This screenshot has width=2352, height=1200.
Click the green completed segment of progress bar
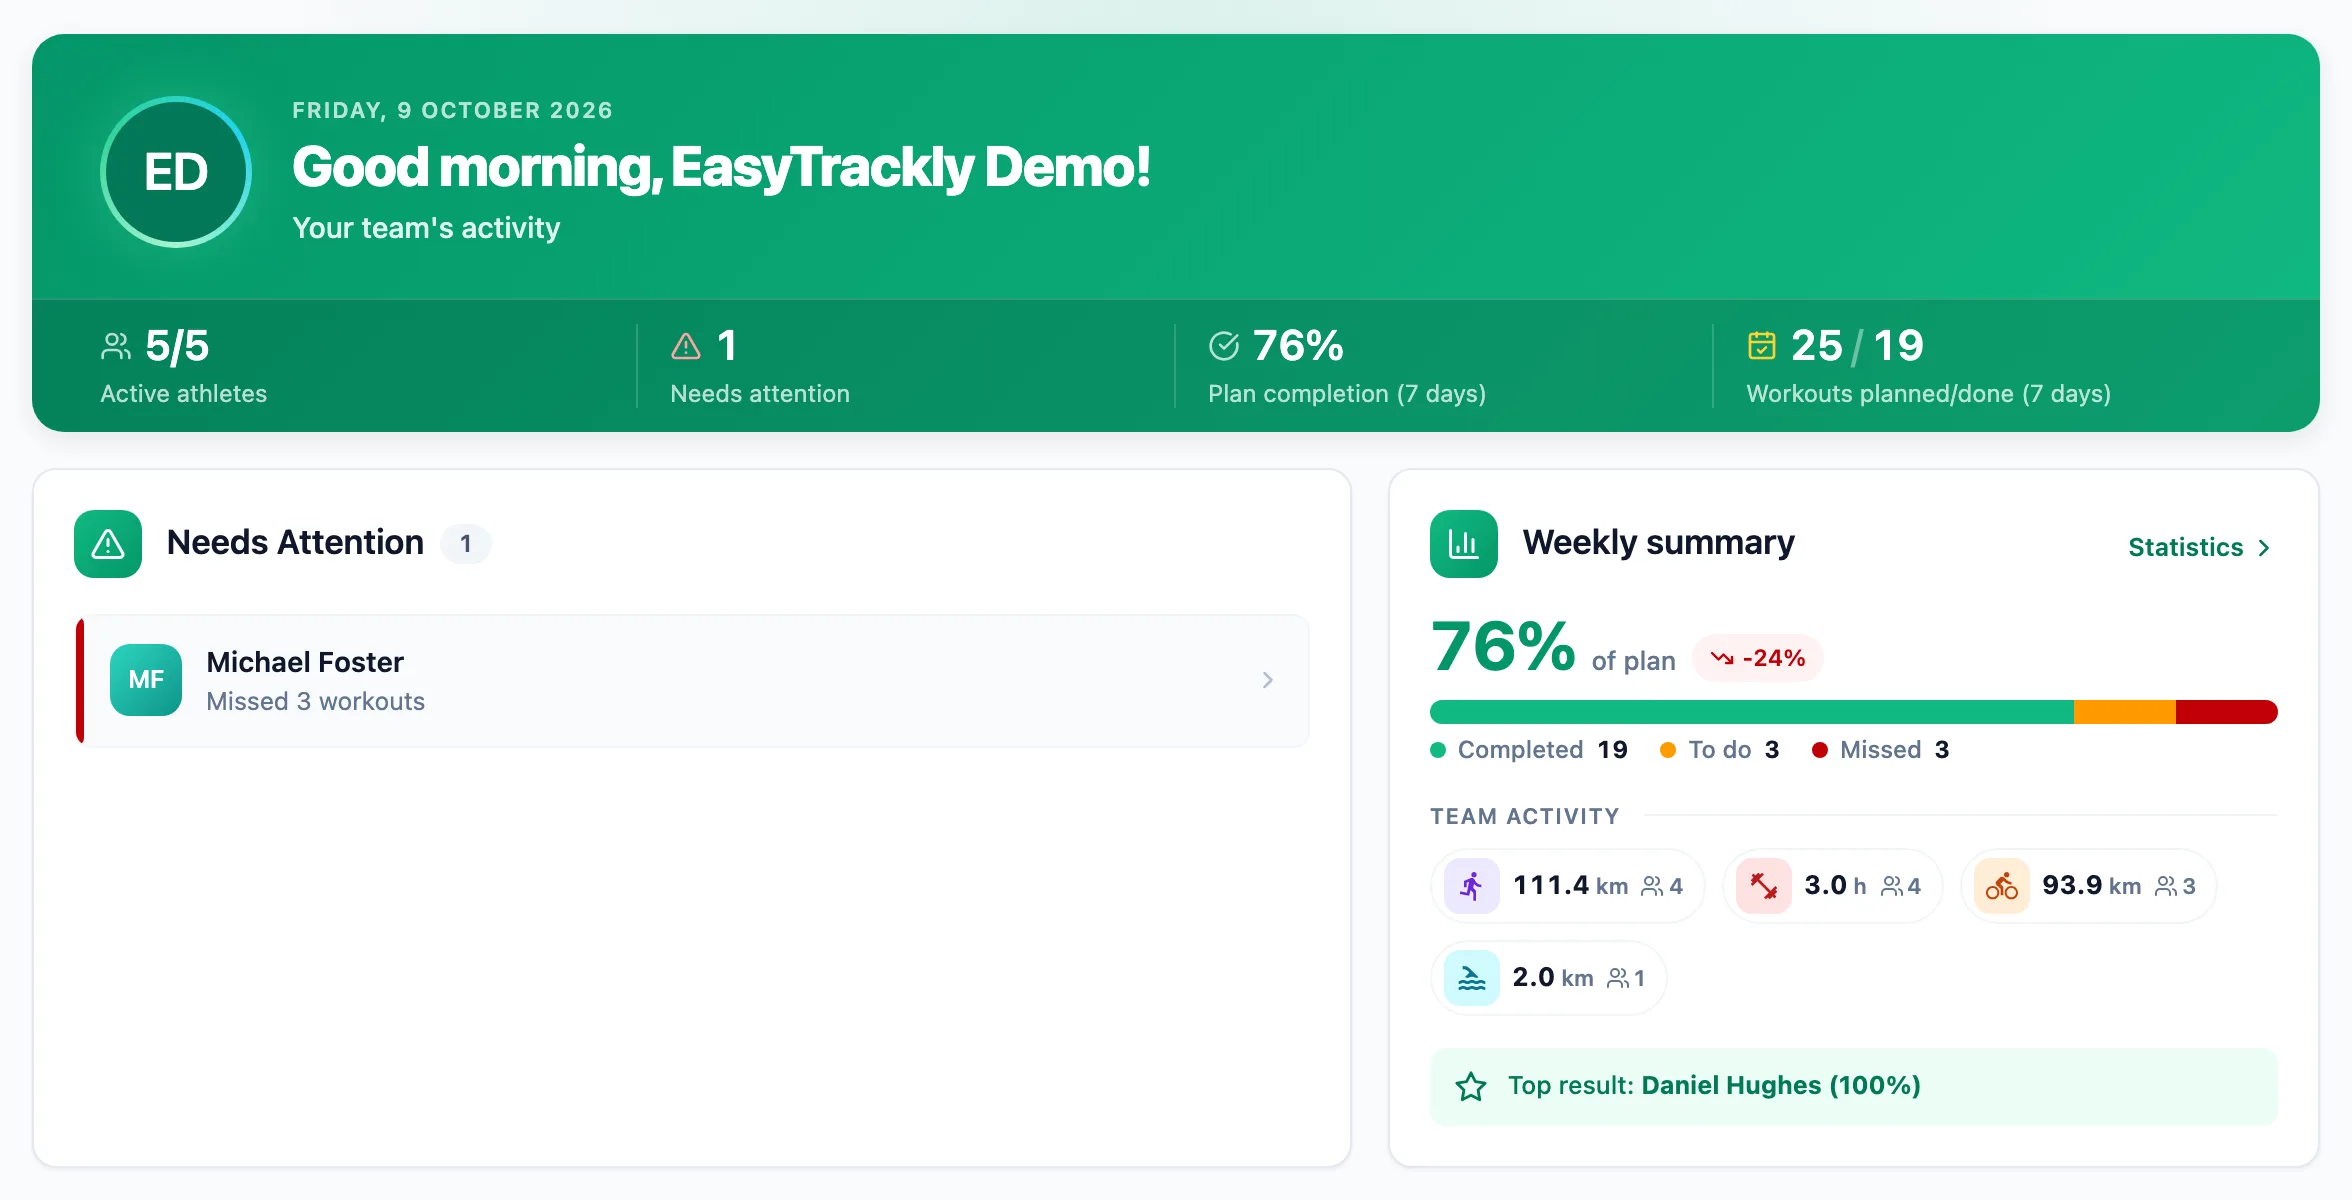(x=1752, y=712)
